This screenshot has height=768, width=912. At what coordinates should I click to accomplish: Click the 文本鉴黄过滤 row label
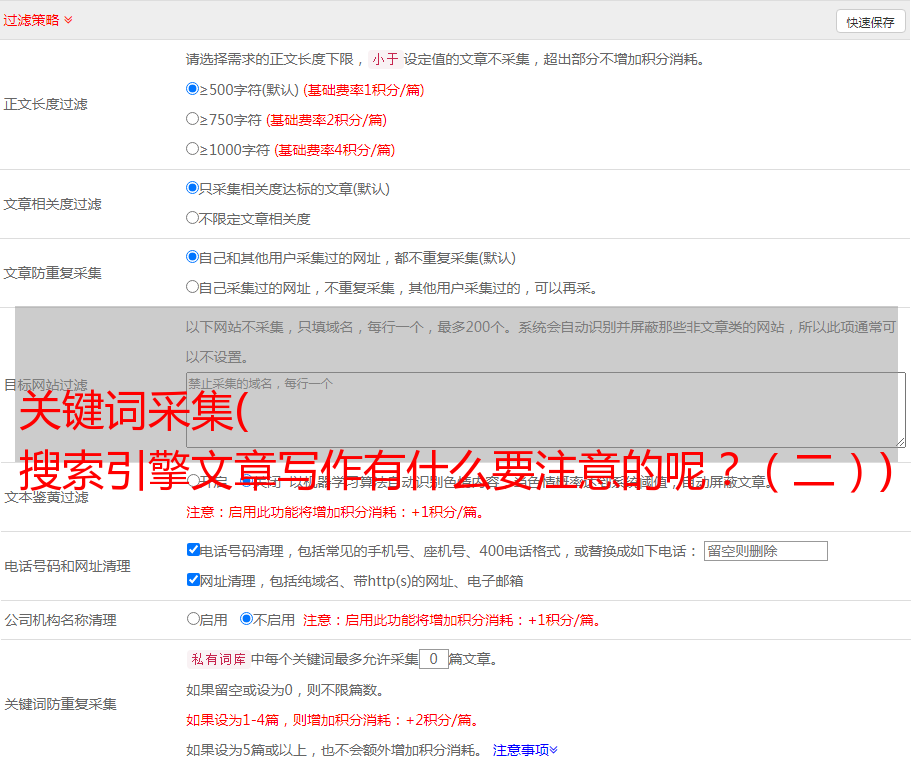point(47,497)
